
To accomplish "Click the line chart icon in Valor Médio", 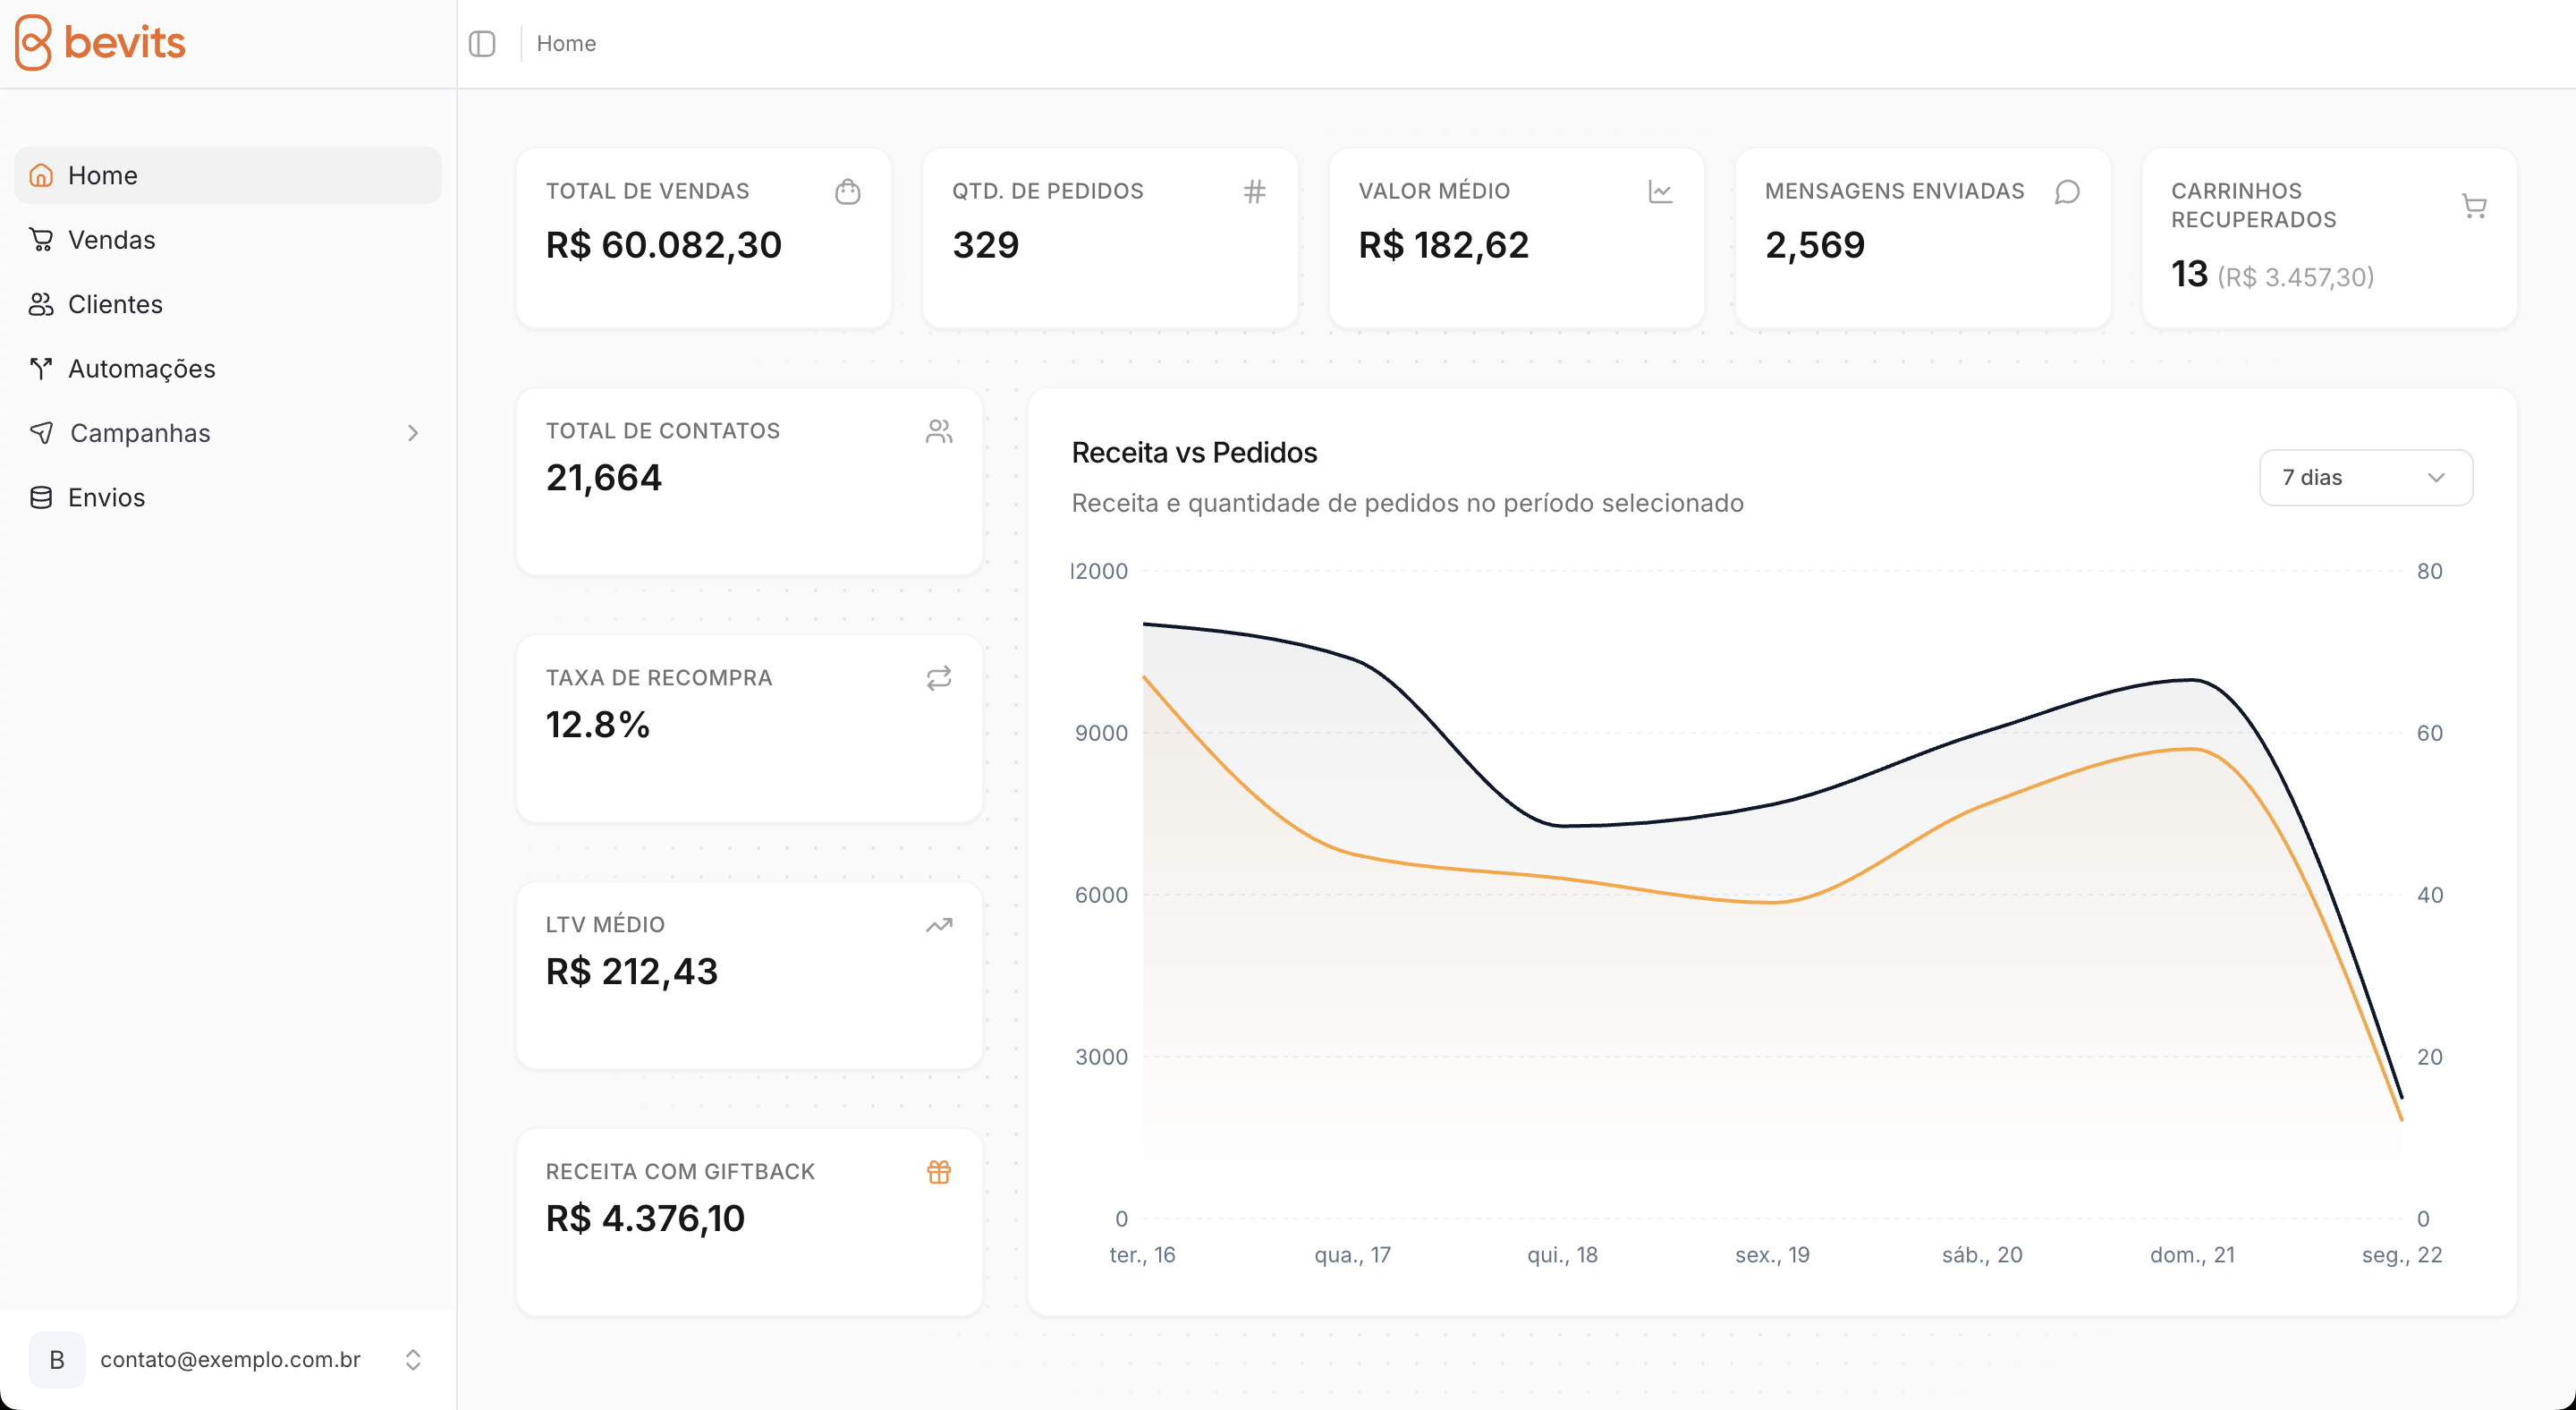I will click(1660, 191).
